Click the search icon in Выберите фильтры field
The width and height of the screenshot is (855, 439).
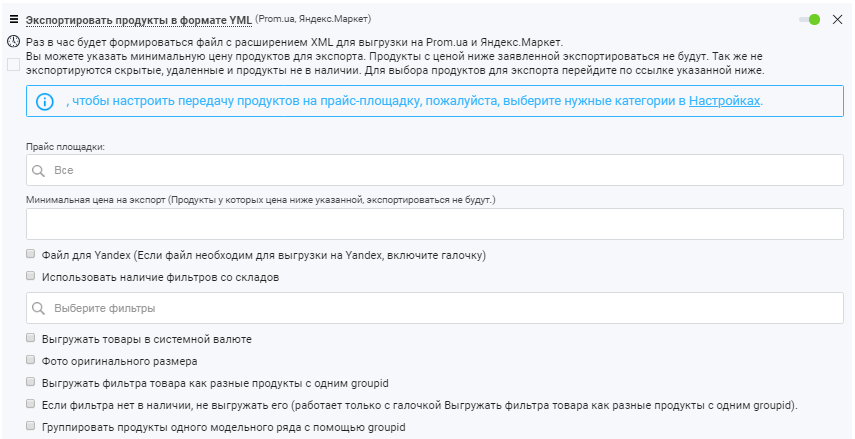(x=38, y=309)
